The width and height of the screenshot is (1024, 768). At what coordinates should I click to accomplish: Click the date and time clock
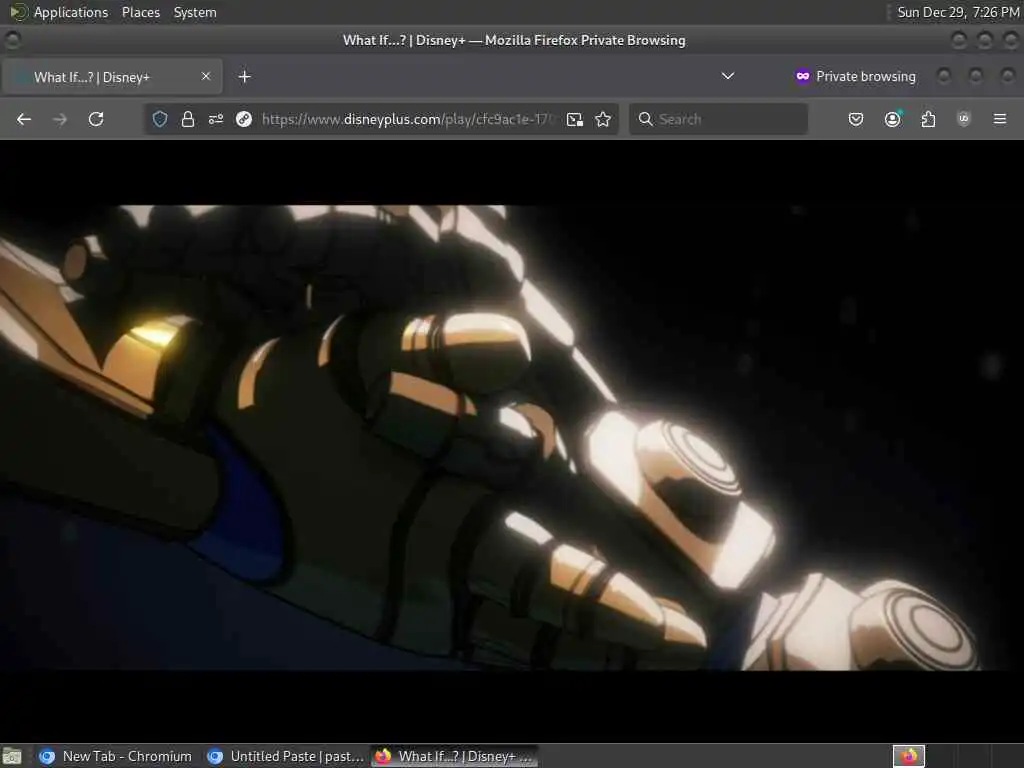coord(958,12)
